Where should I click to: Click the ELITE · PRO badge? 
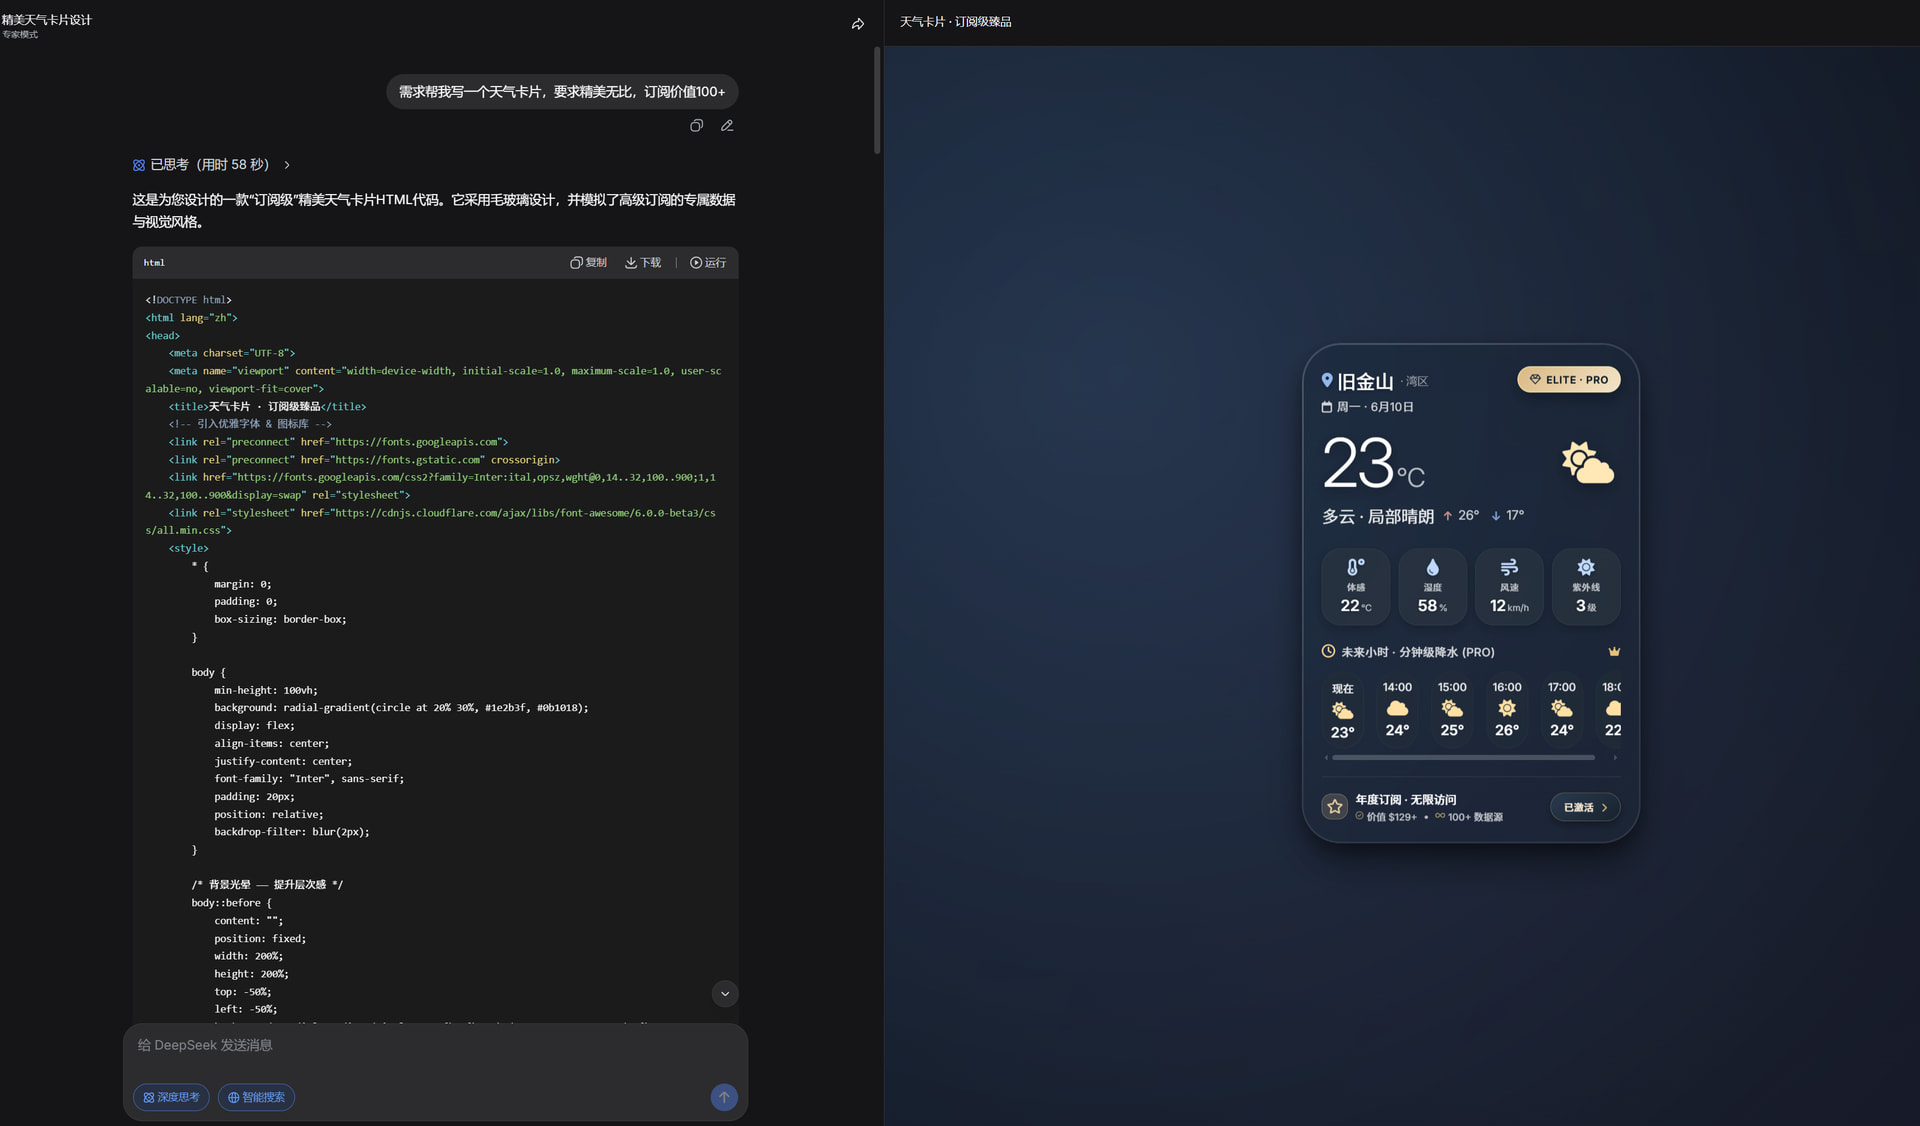pos(1569,380)
